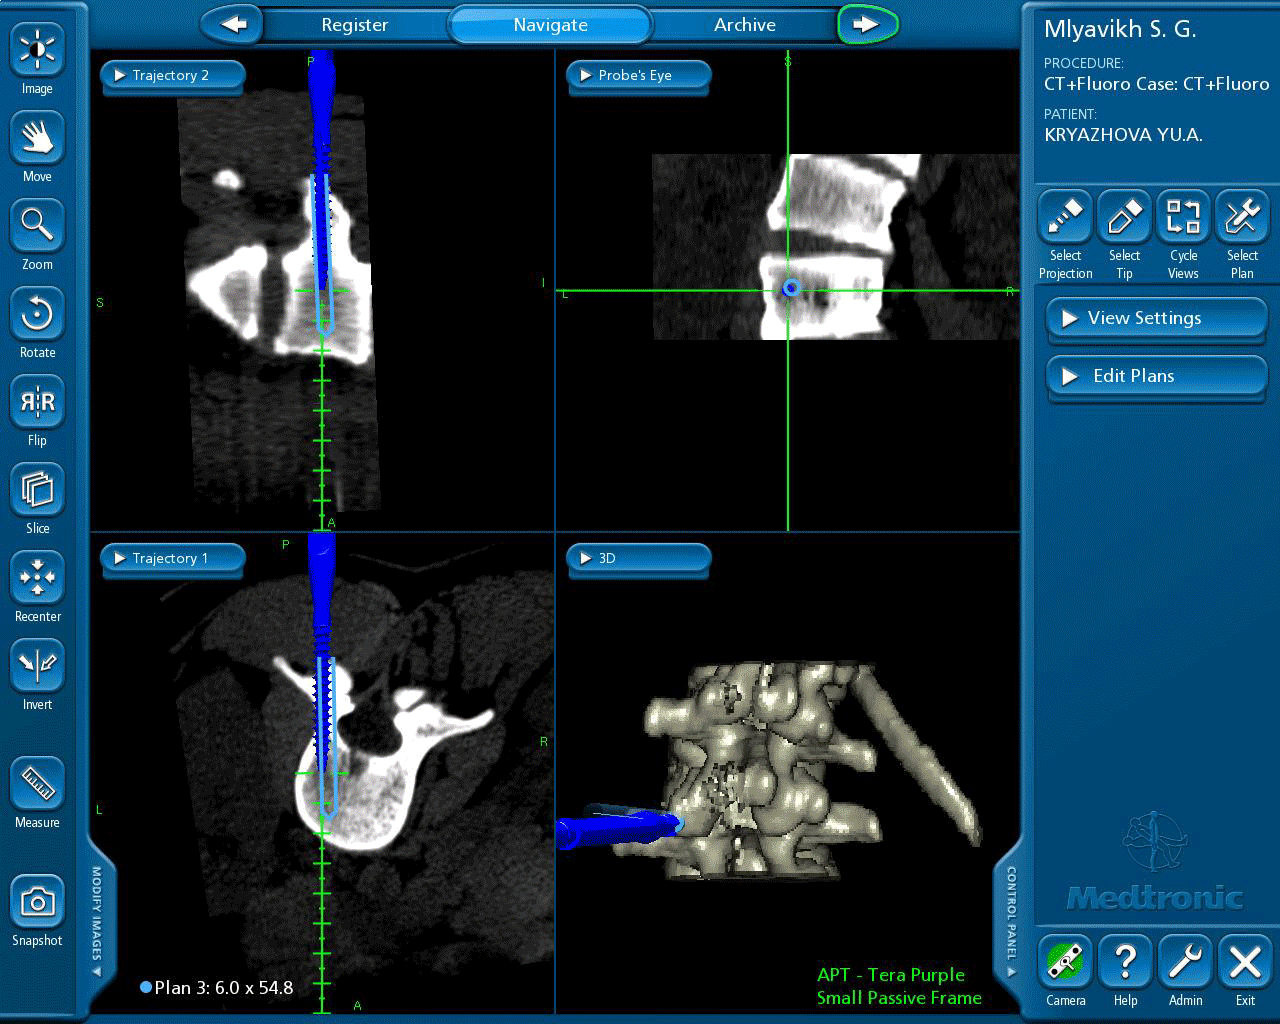Expand View Settings panel

pos(1157,318)
